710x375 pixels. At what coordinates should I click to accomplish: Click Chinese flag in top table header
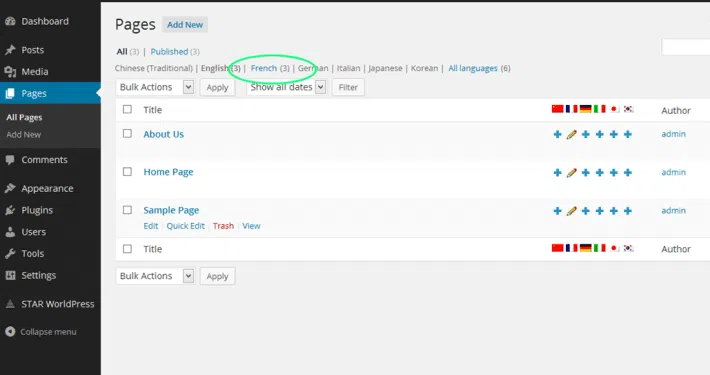click(x=557, y=109)
